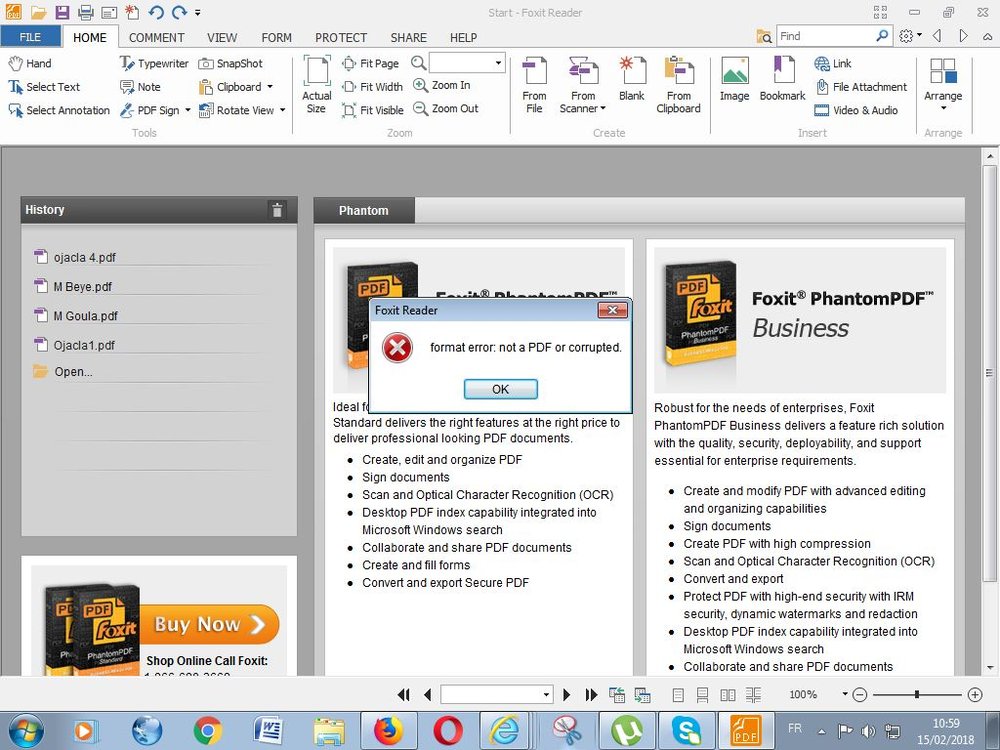The width and height of the screenshot is (1000, 750).
Task: Open the Find options gear dropdown
Action: [x=908, y=34]
